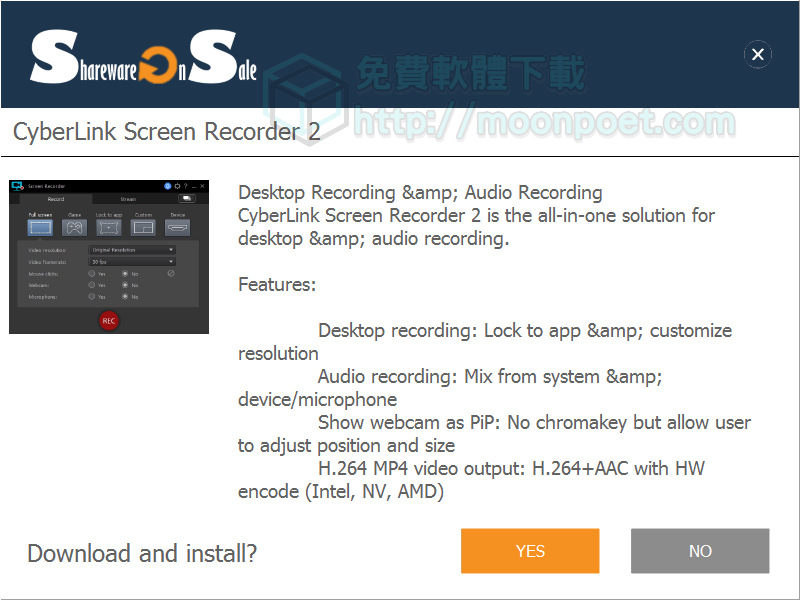Click YES to download and install
The image size is (800, 600).
[x=530, y=551]
